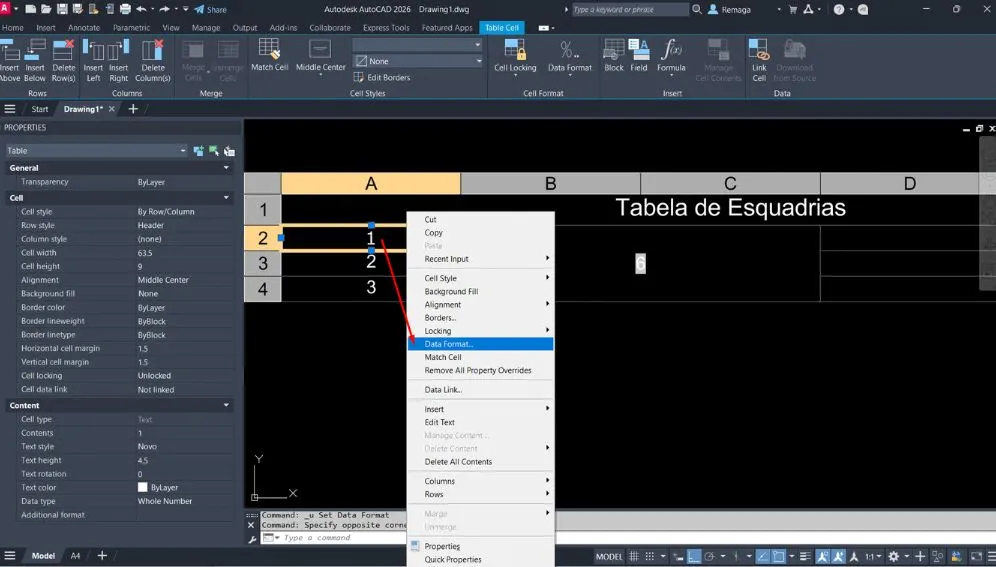
Task: Click the command line wrench customize icon
Action: coord(252,538)
